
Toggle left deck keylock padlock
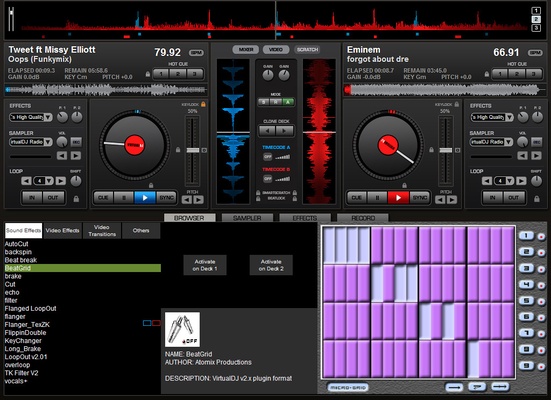(x=203, y=104)
